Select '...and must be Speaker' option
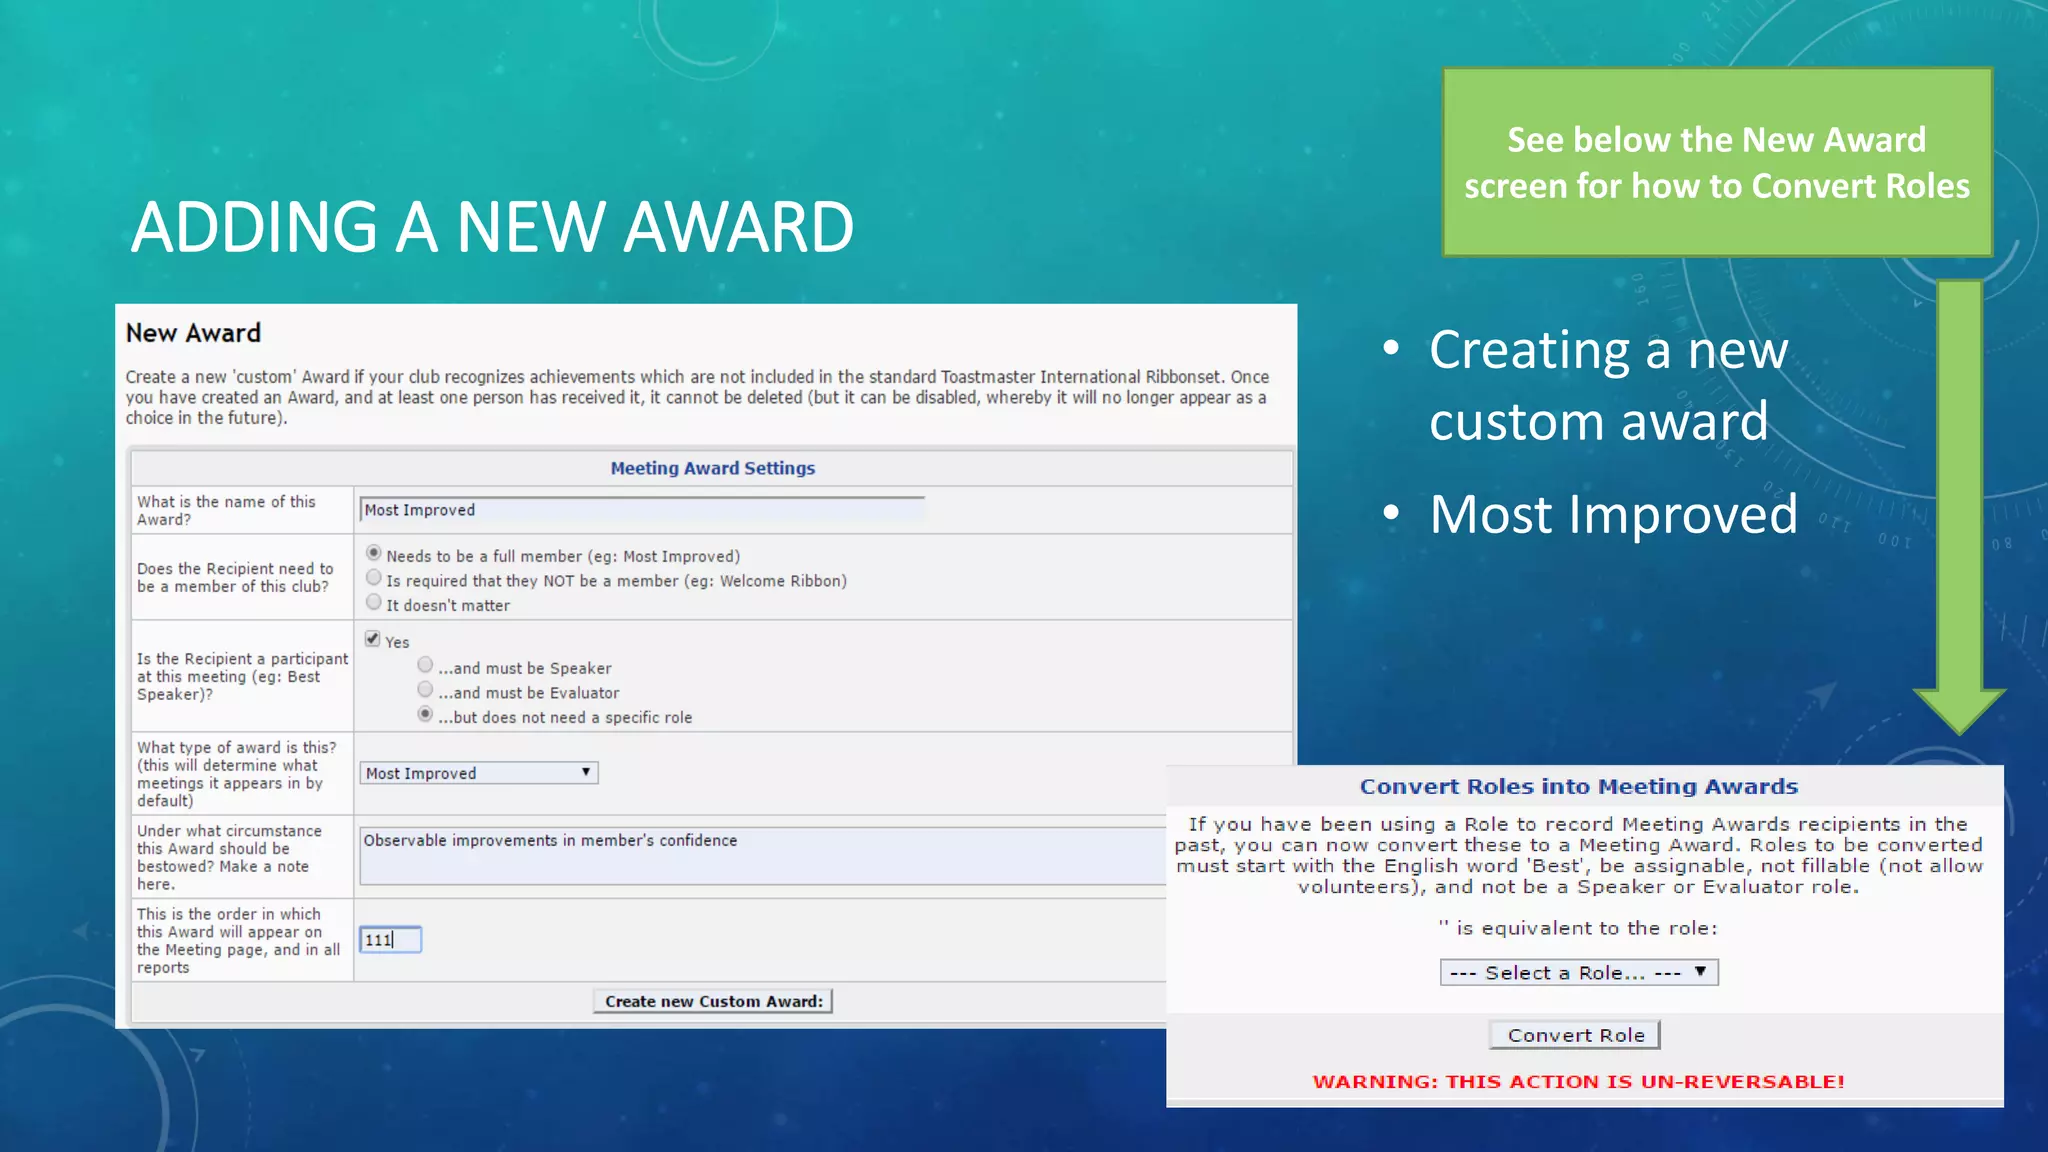 tap(425, 665)
